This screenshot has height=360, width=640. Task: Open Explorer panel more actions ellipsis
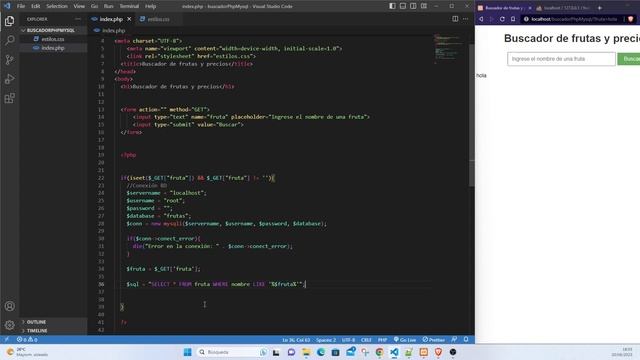(78, 19)
